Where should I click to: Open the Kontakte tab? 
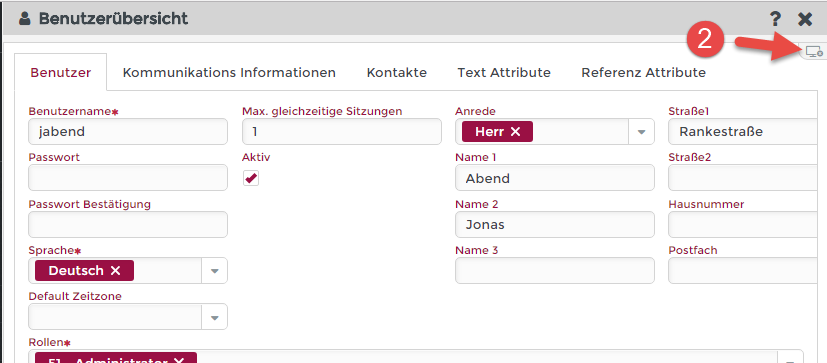(397, 72)
